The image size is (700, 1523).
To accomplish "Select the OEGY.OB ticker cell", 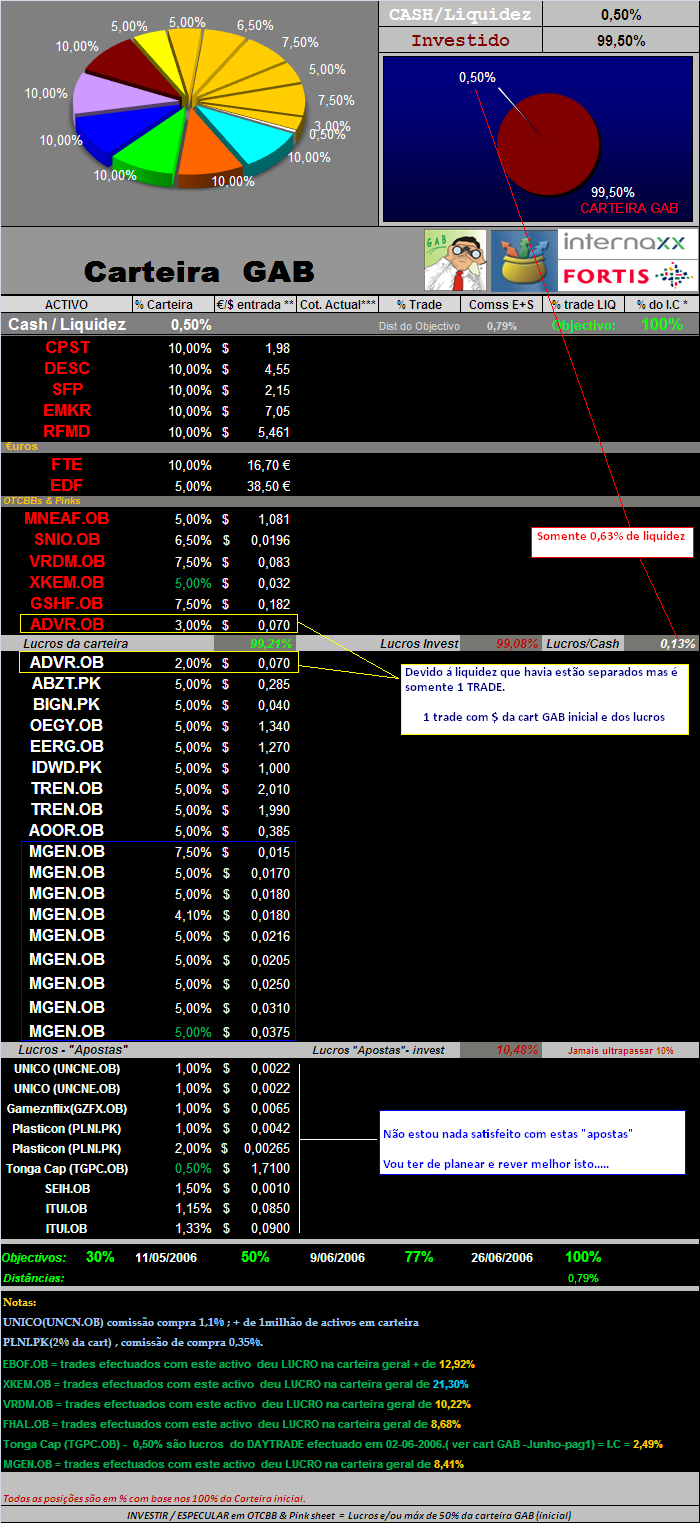I will tap(67, 726).
